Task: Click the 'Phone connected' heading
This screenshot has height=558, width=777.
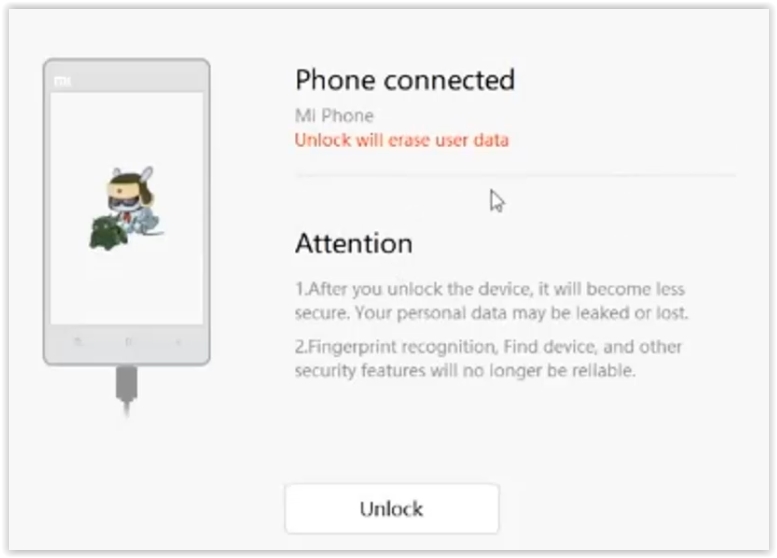Action: tap(405, 79)
